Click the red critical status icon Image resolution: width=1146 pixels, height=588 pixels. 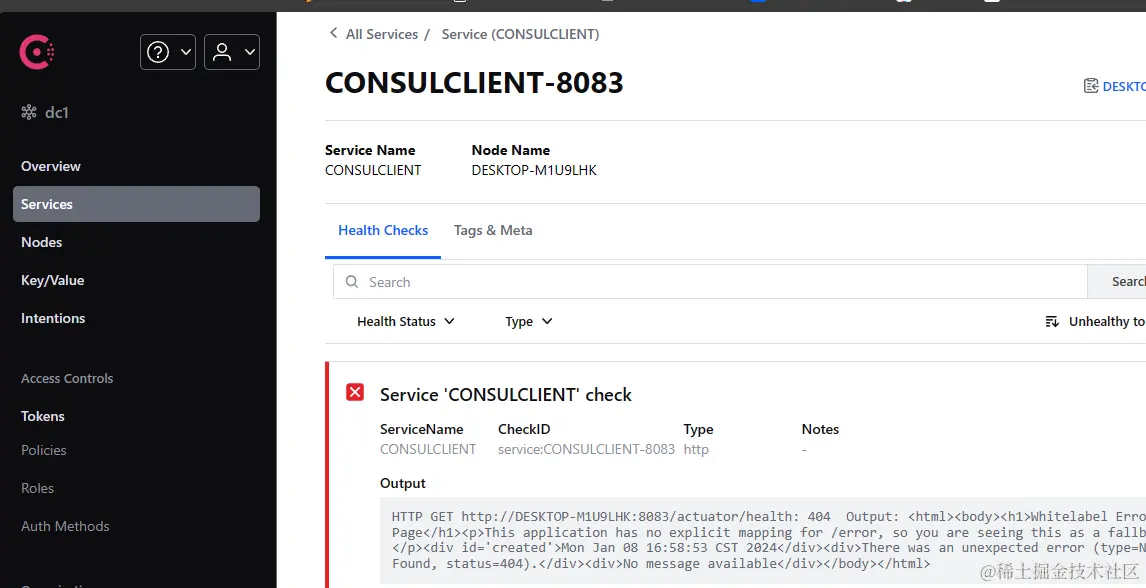[x=354, y=393]
